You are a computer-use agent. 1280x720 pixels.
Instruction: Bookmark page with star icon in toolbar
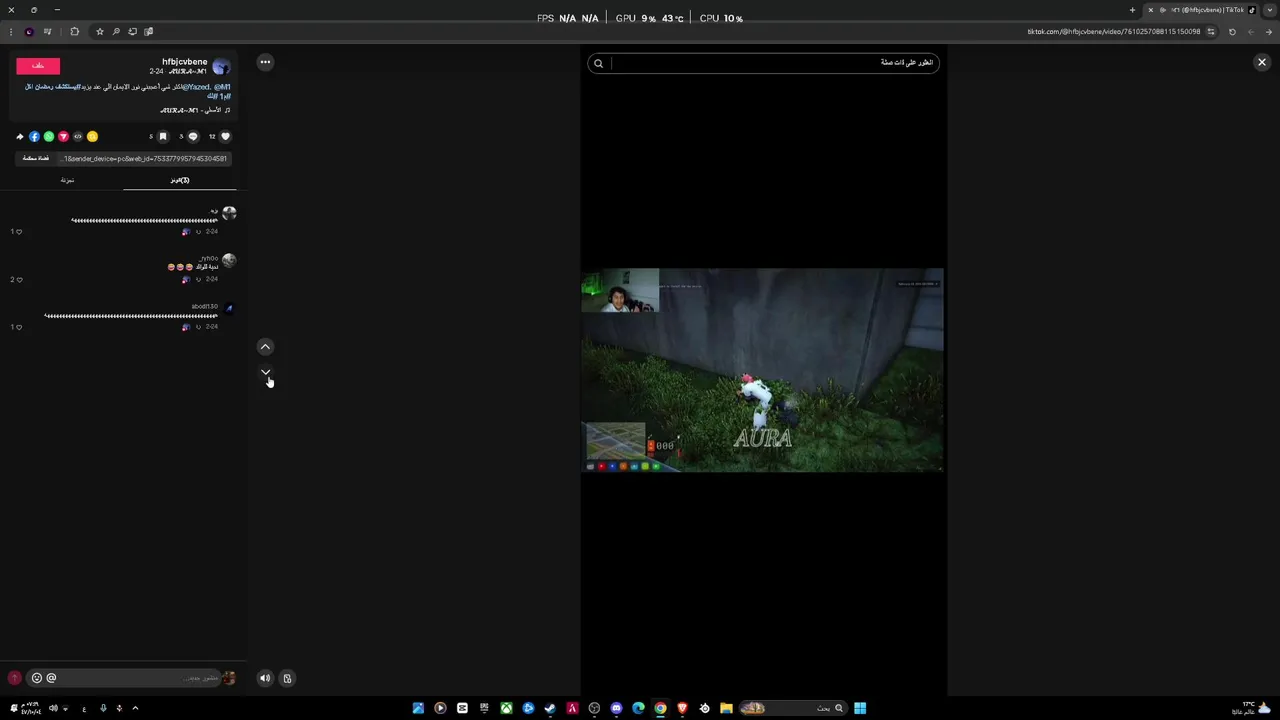coord(99,32)
